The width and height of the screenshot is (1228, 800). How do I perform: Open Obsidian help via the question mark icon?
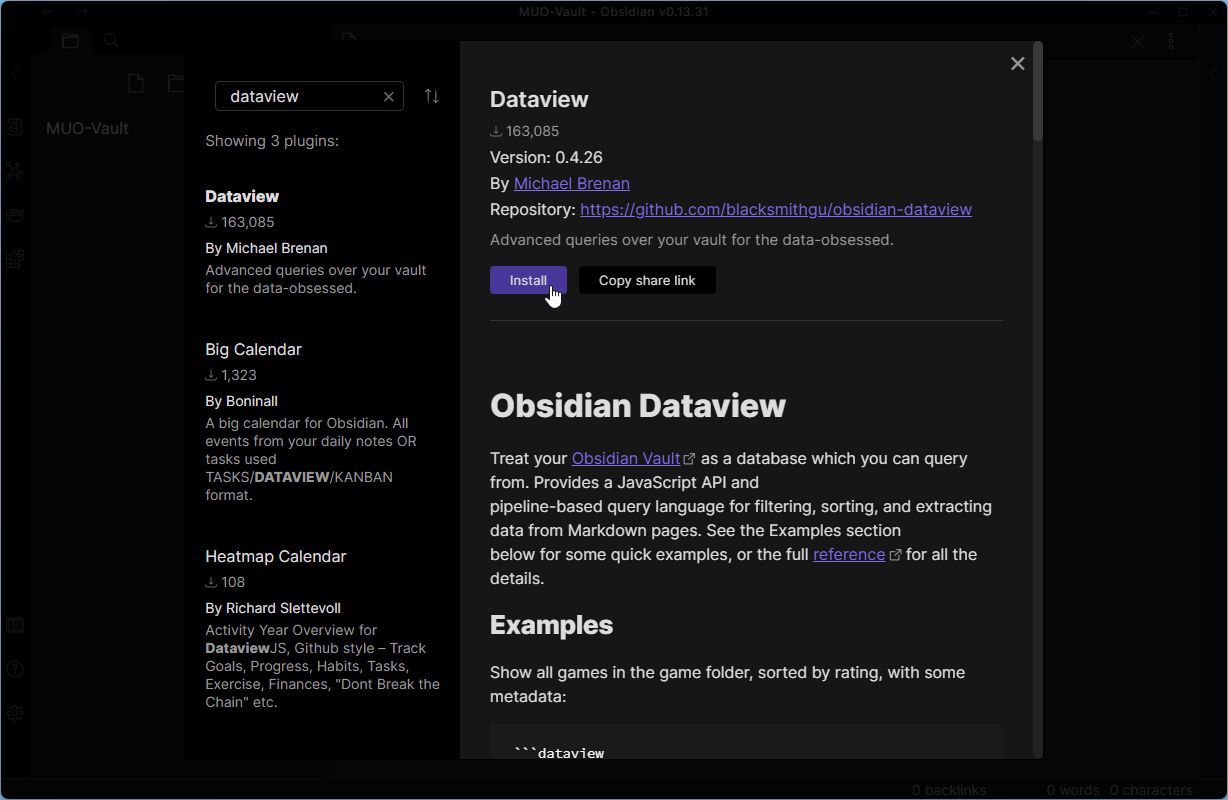pos(15,669)
